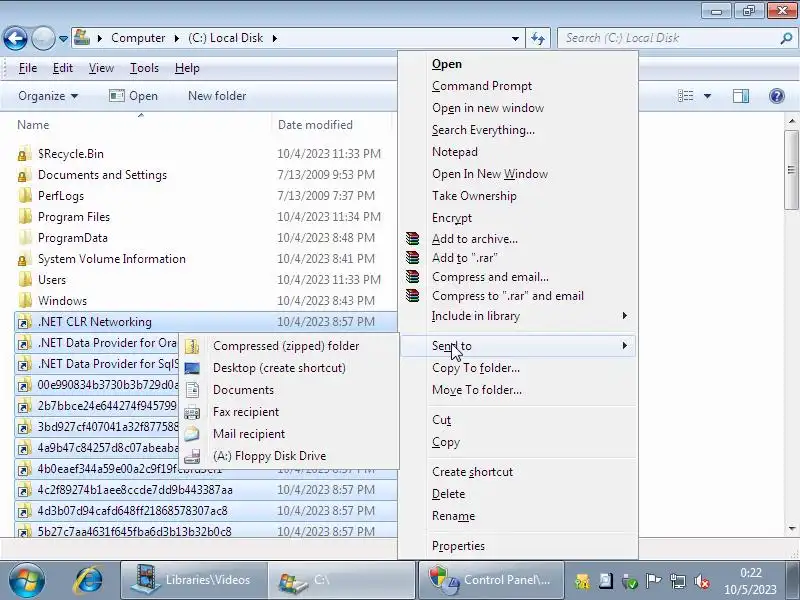Image resolution: width=800 pixels, height=600 pixels.
Task: Choose Delete in the context menu
Action: pyautogui.click(x=448, y=494)
